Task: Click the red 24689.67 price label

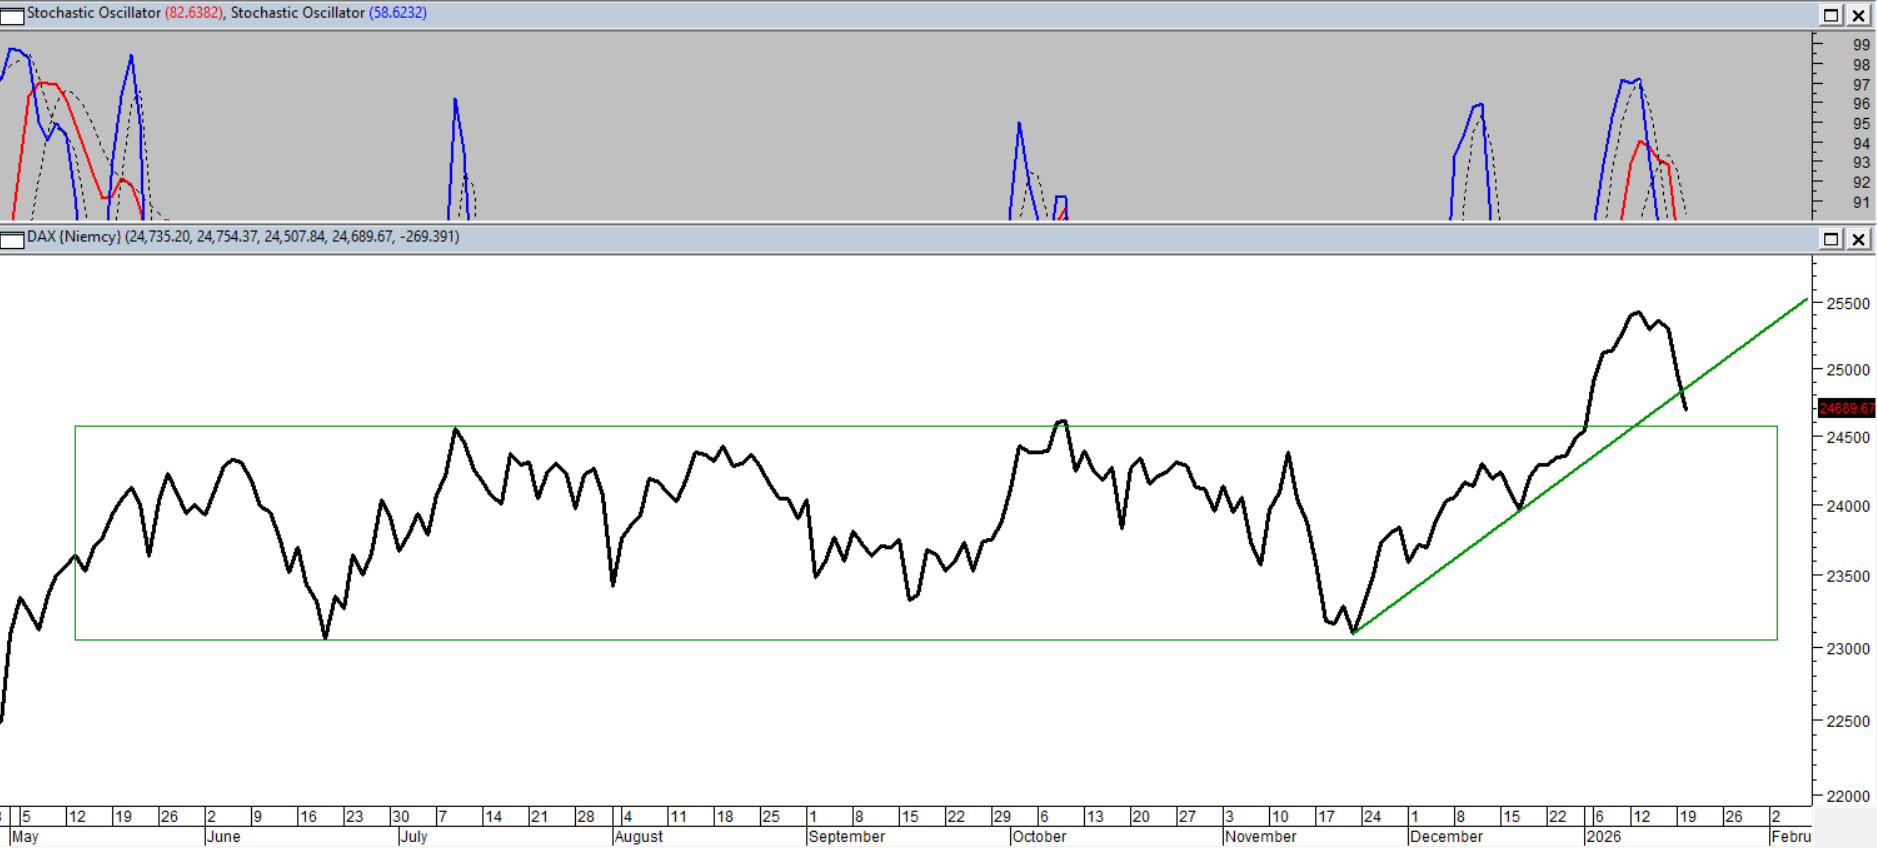Action: click(1846, 408)
